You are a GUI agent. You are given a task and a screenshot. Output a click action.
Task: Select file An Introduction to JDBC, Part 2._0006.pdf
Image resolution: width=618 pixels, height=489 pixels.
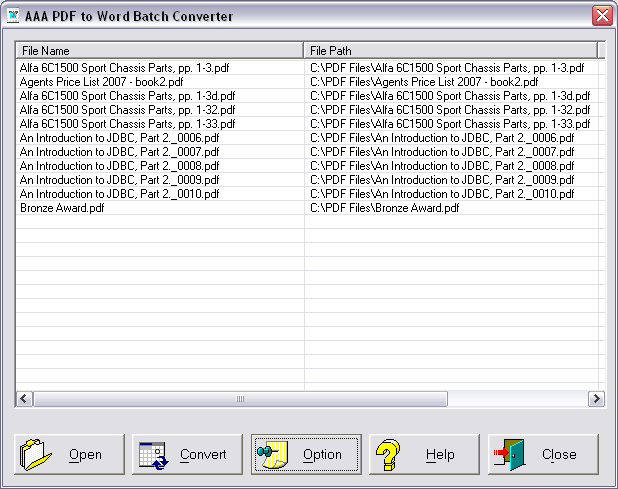119,138
